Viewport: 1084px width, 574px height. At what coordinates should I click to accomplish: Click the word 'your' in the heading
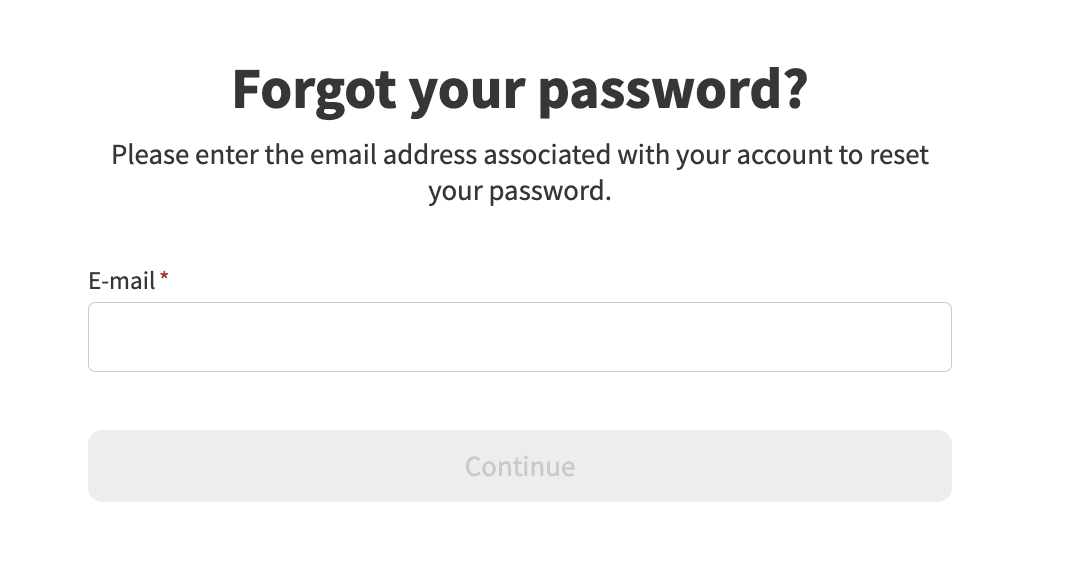[x=467, y=94]
